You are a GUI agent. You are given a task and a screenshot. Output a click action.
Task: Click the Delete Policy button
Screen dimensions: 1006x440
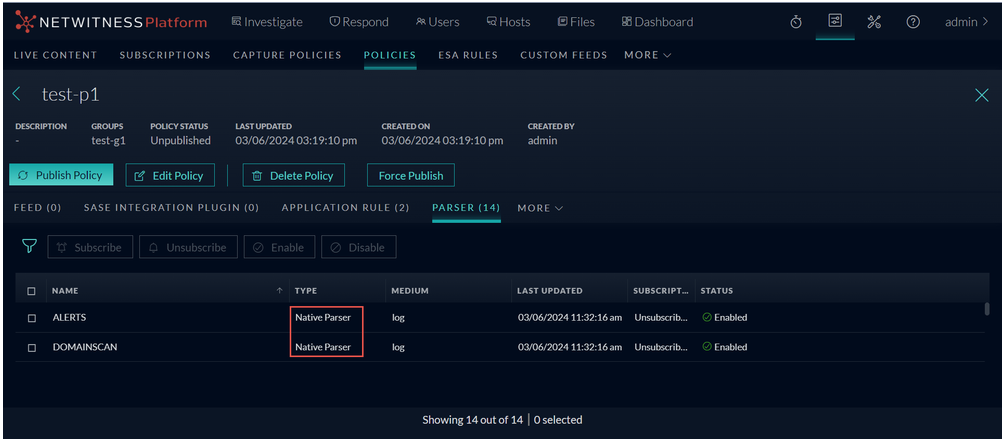(294, 175)
